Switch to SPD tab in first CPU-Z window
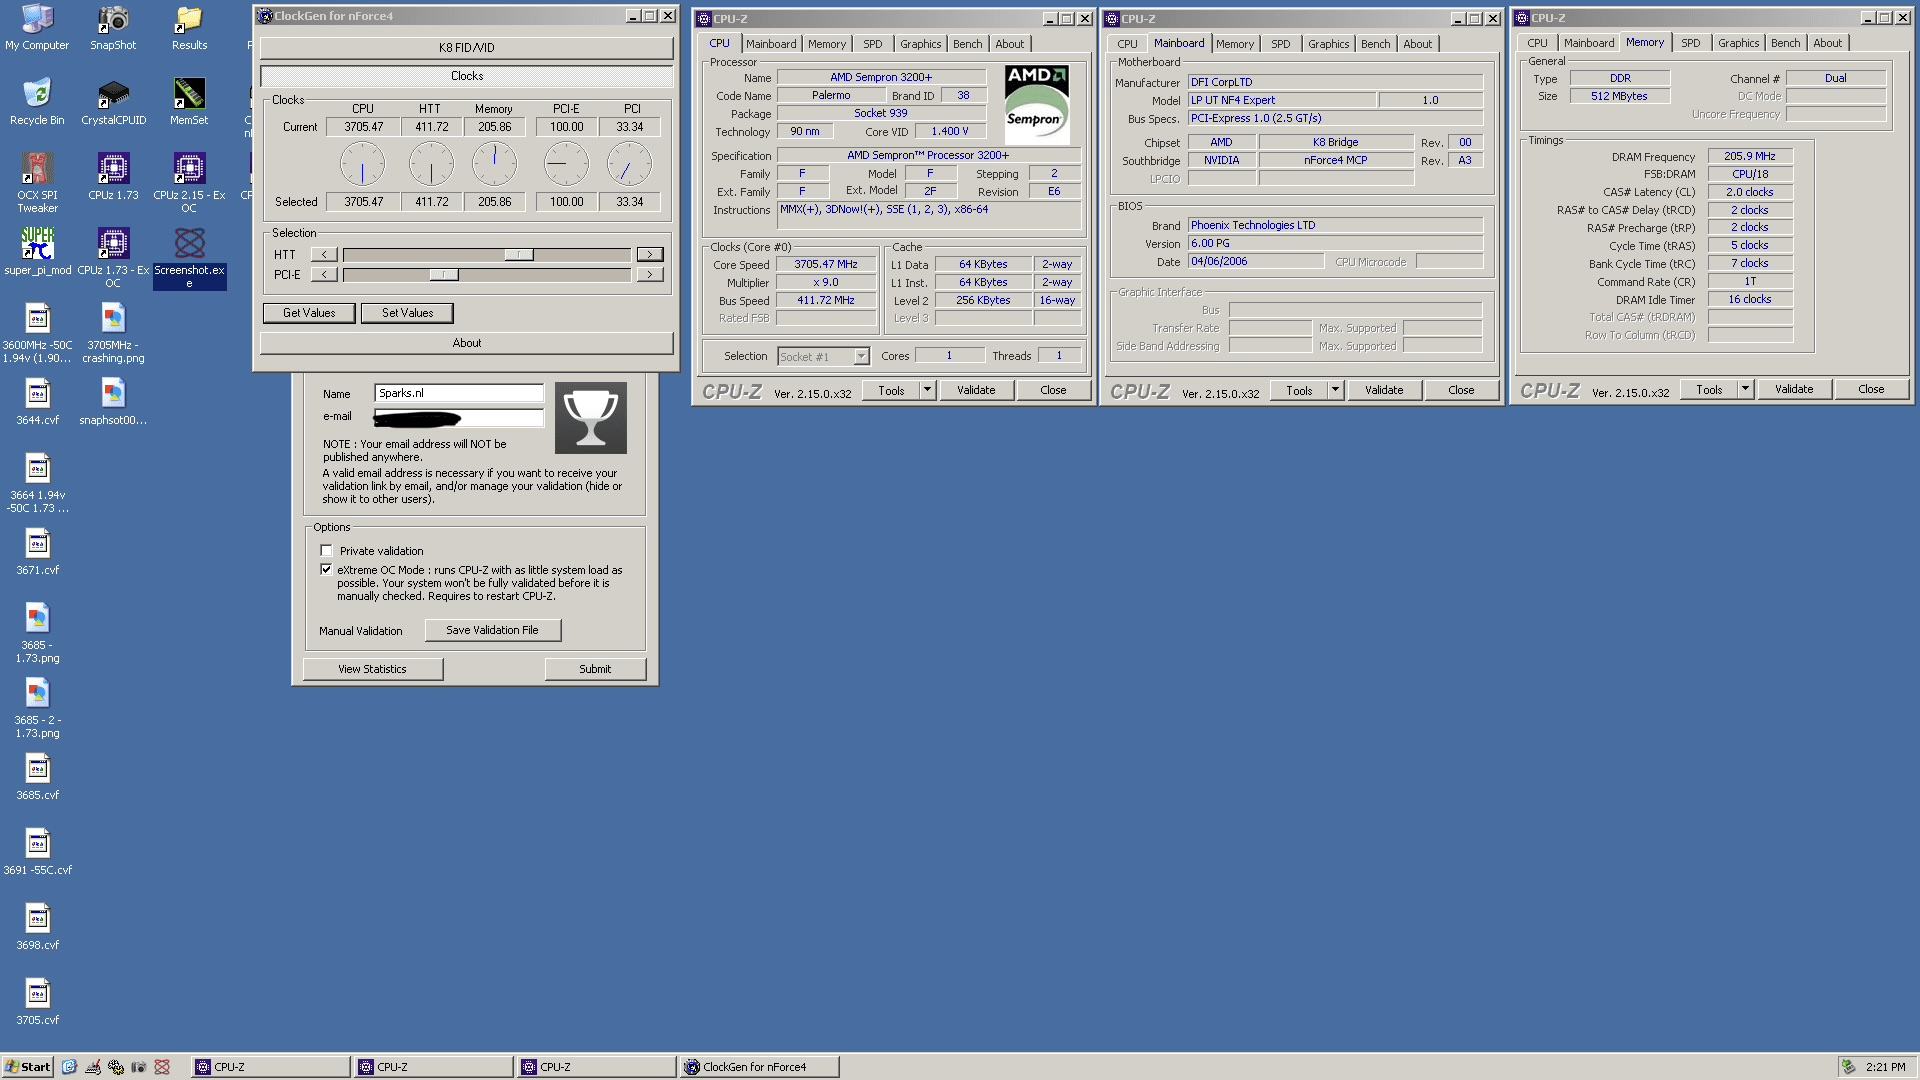Viewport: 1920px width, 1080px height. 873,44
